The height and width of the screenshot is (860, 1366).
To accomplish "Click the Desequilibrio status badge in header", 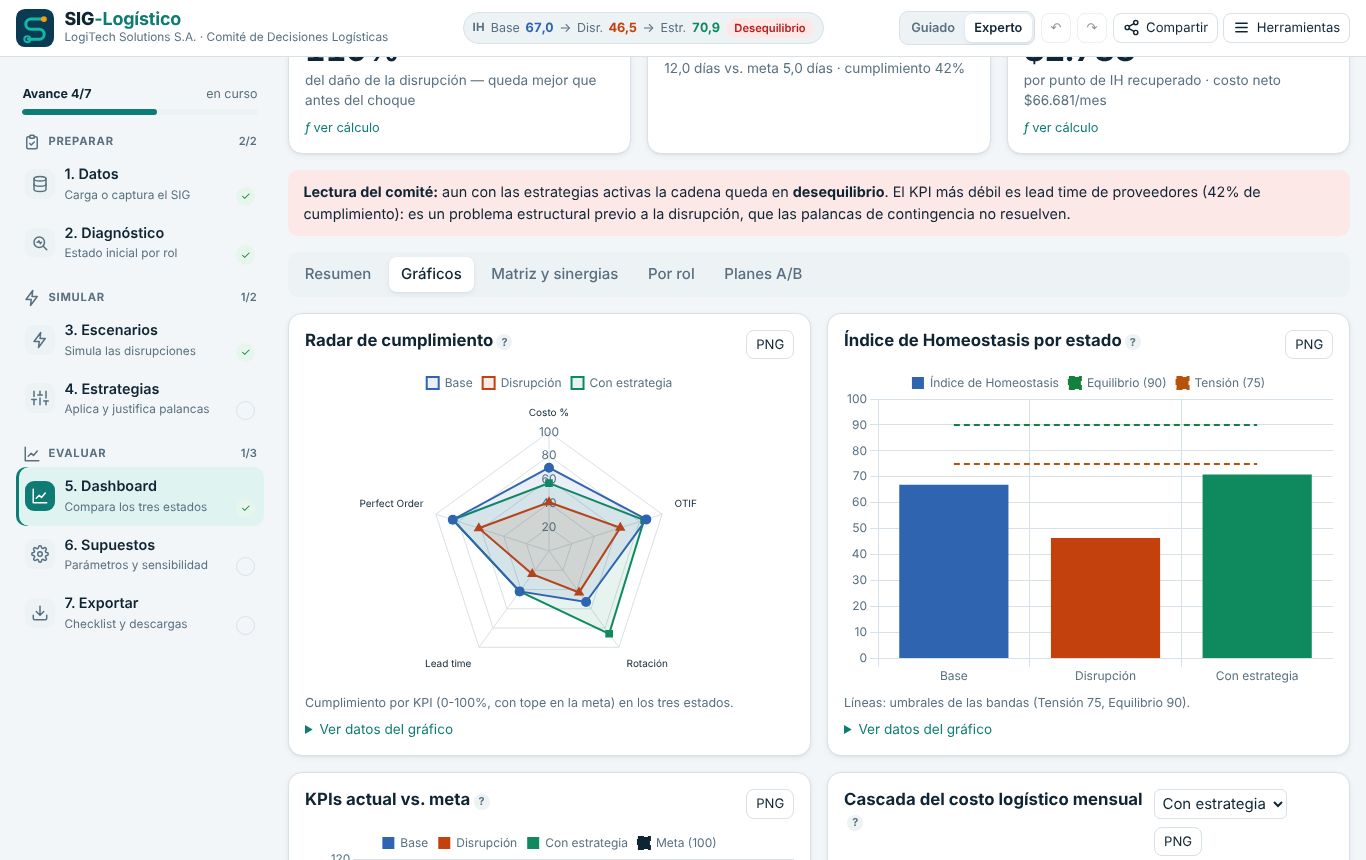I will [770, 28].
